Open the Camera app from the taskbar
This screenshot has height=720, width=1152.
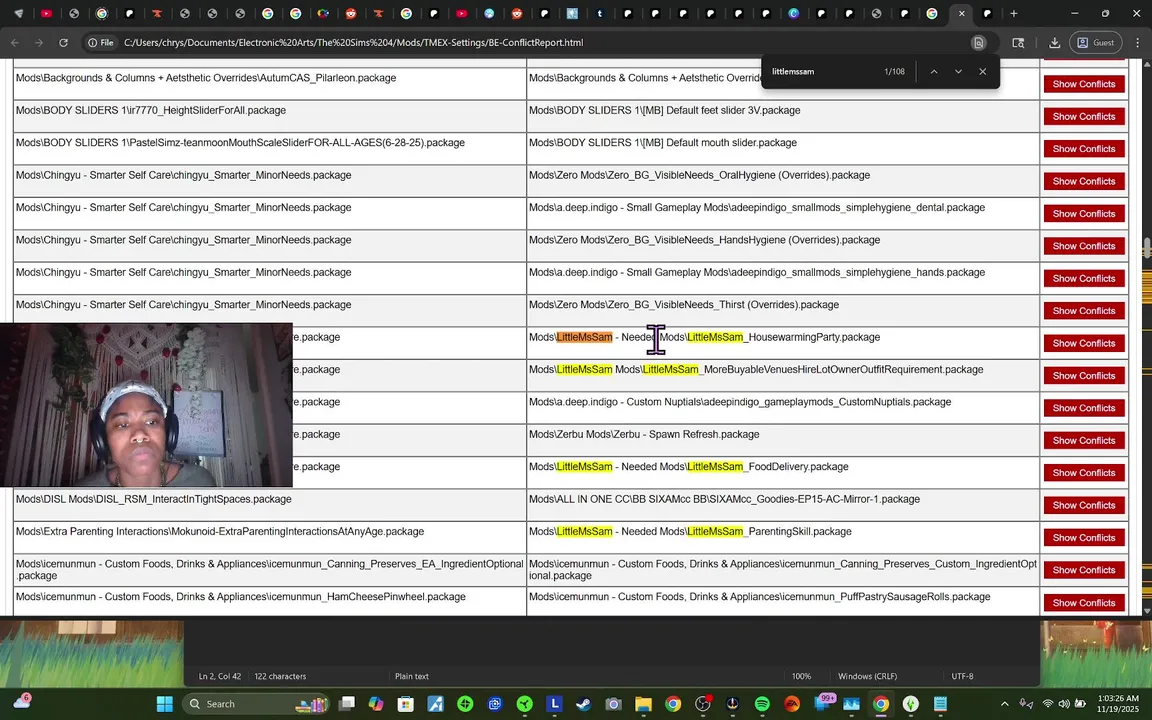tap(613, 704)
